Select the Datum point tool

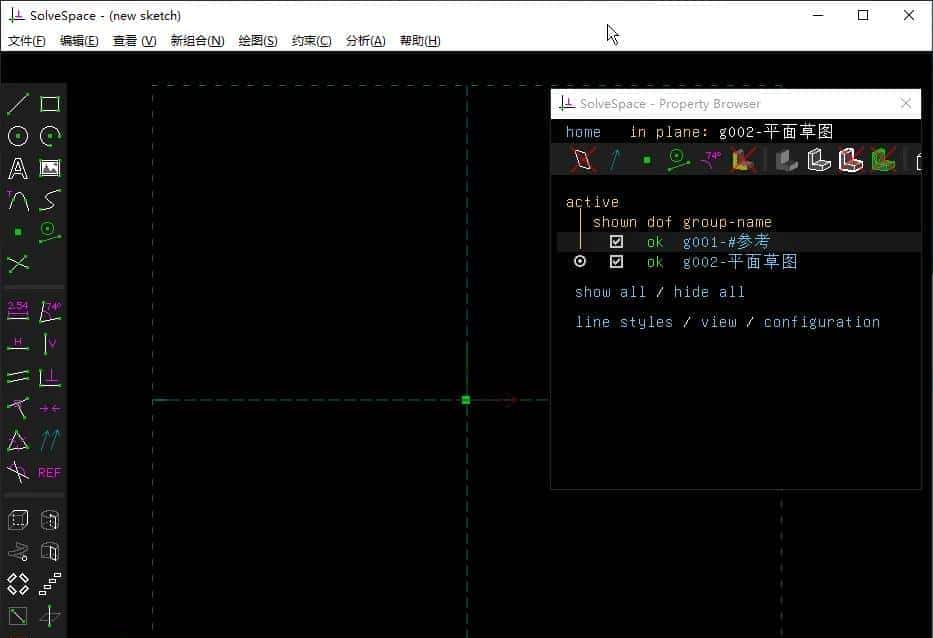point(17,231)
